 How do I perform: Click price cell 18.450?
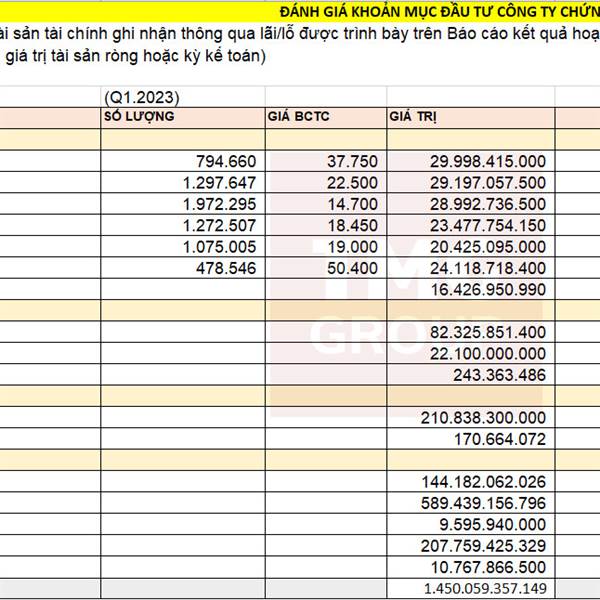coord(326,225)
